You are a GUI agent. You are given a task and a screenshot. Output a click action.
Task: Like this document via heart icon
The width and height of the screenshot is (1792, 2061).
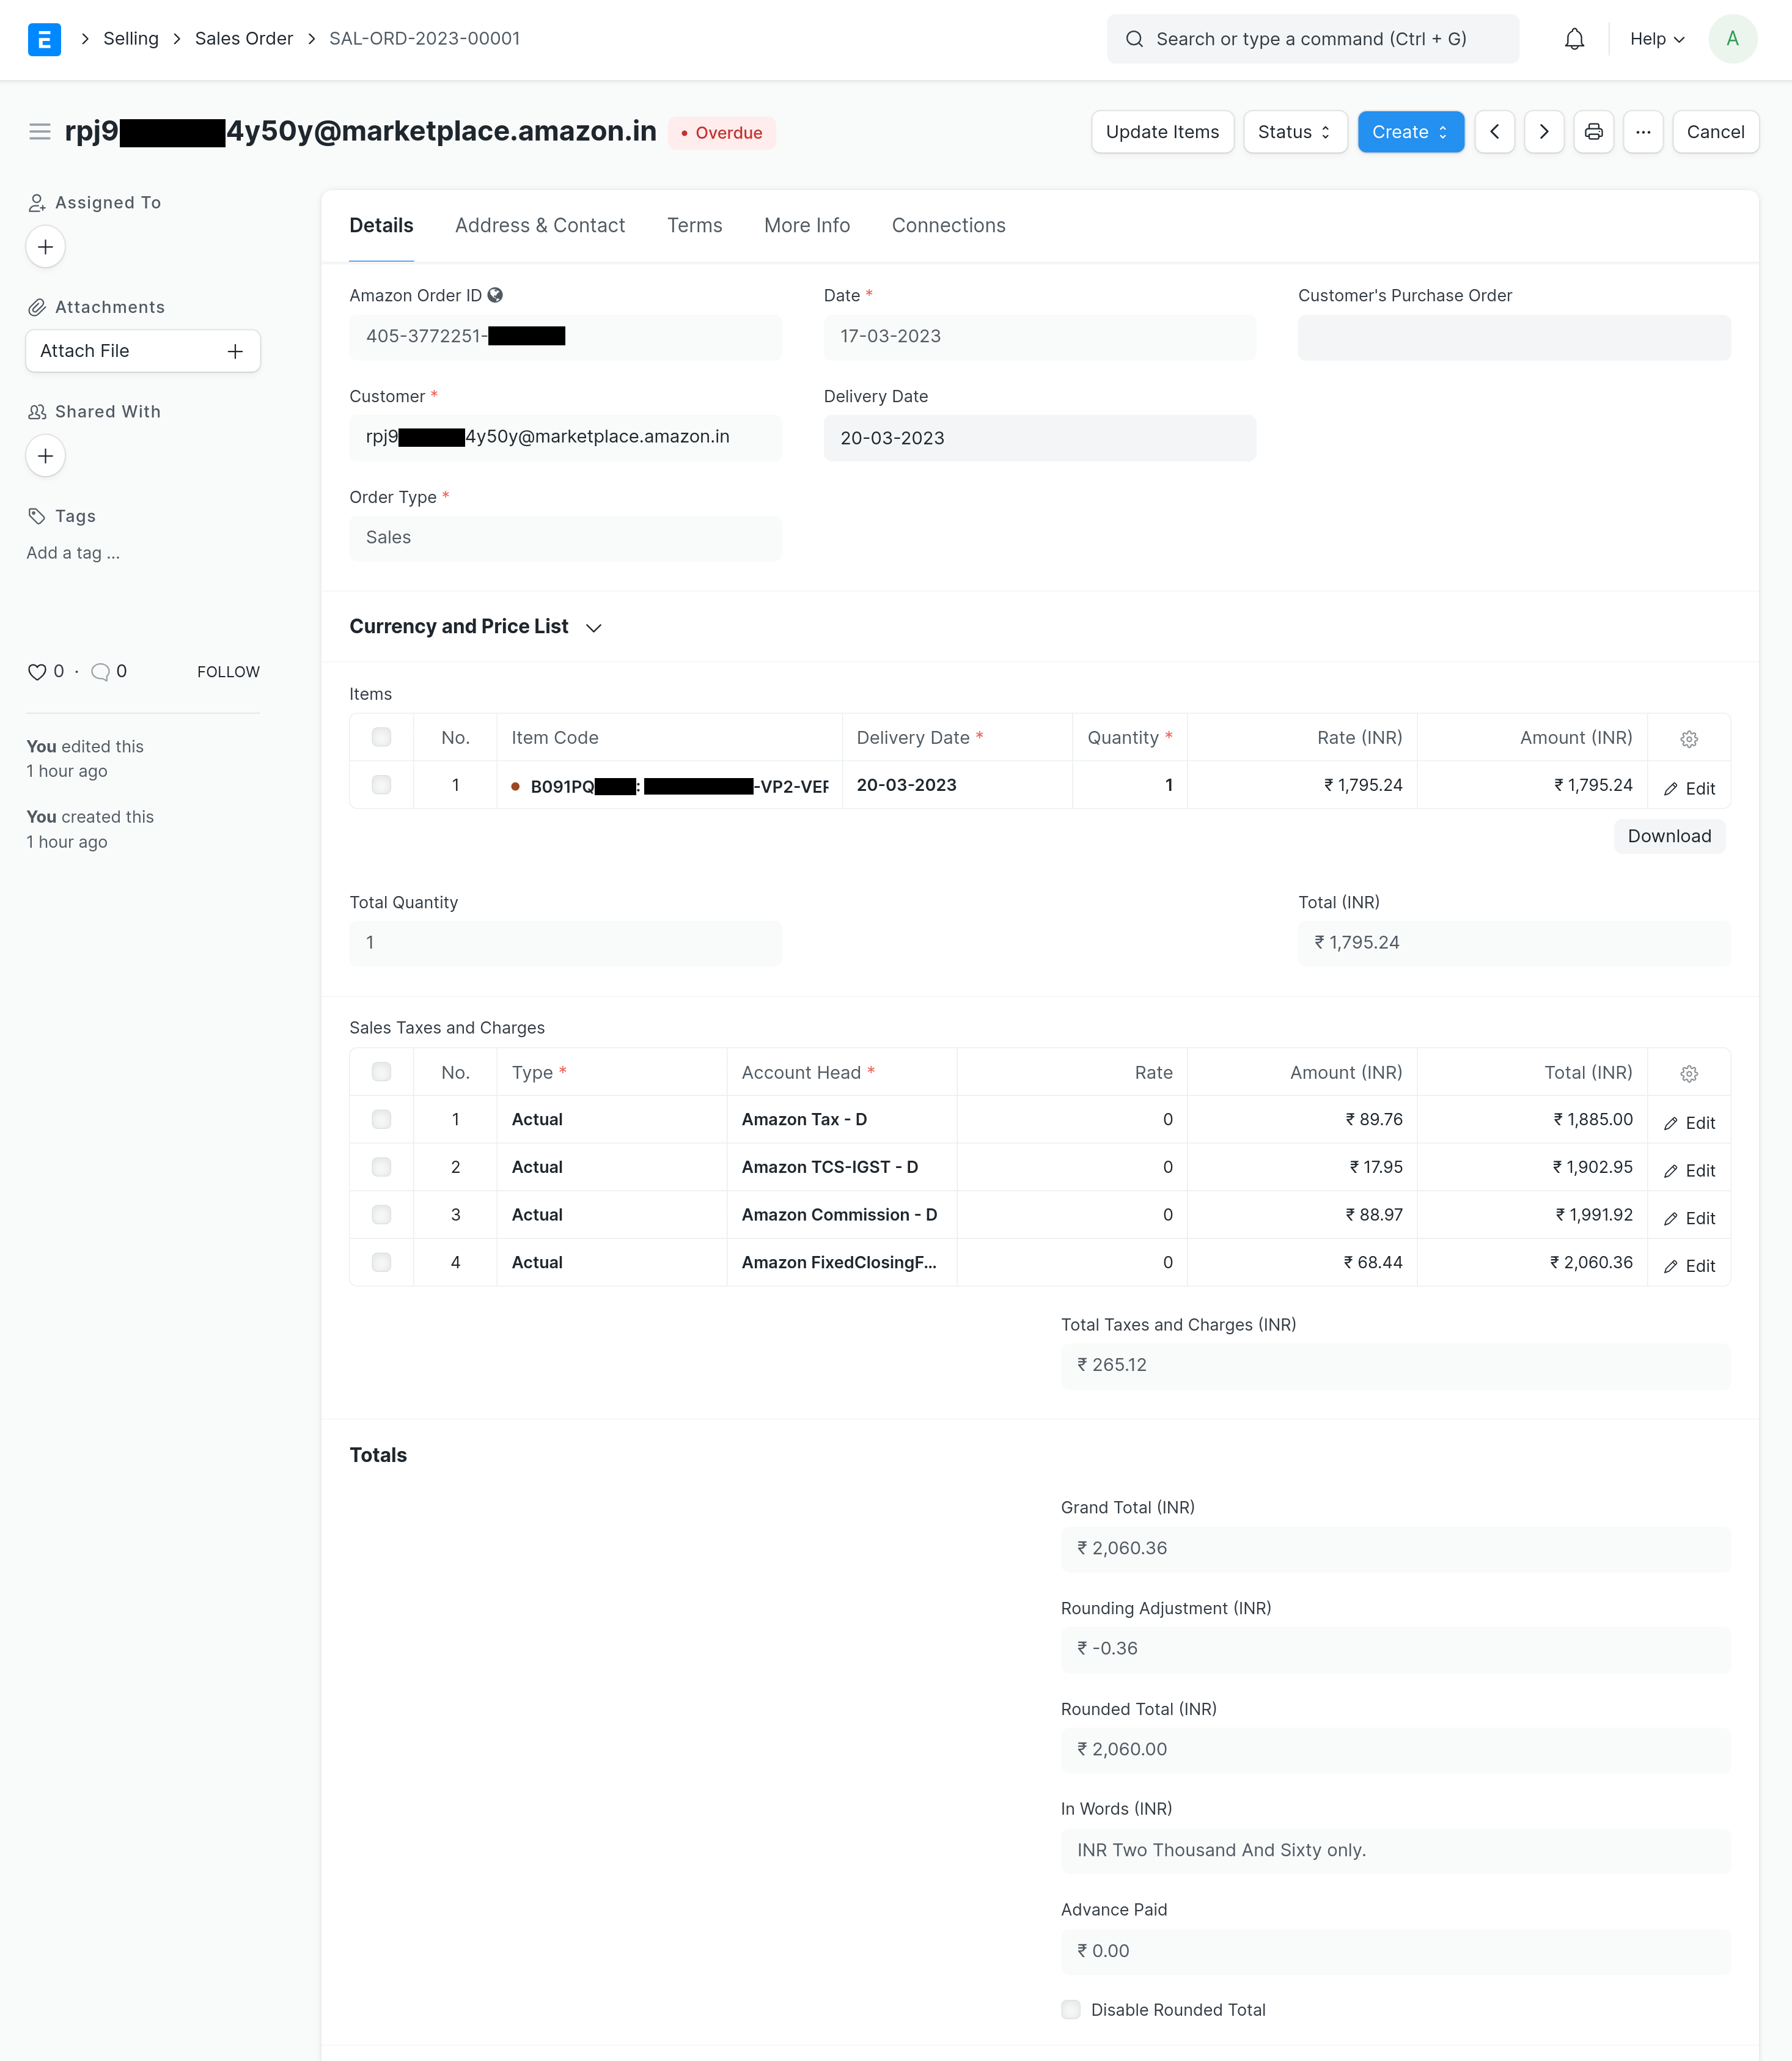point(36,671)
